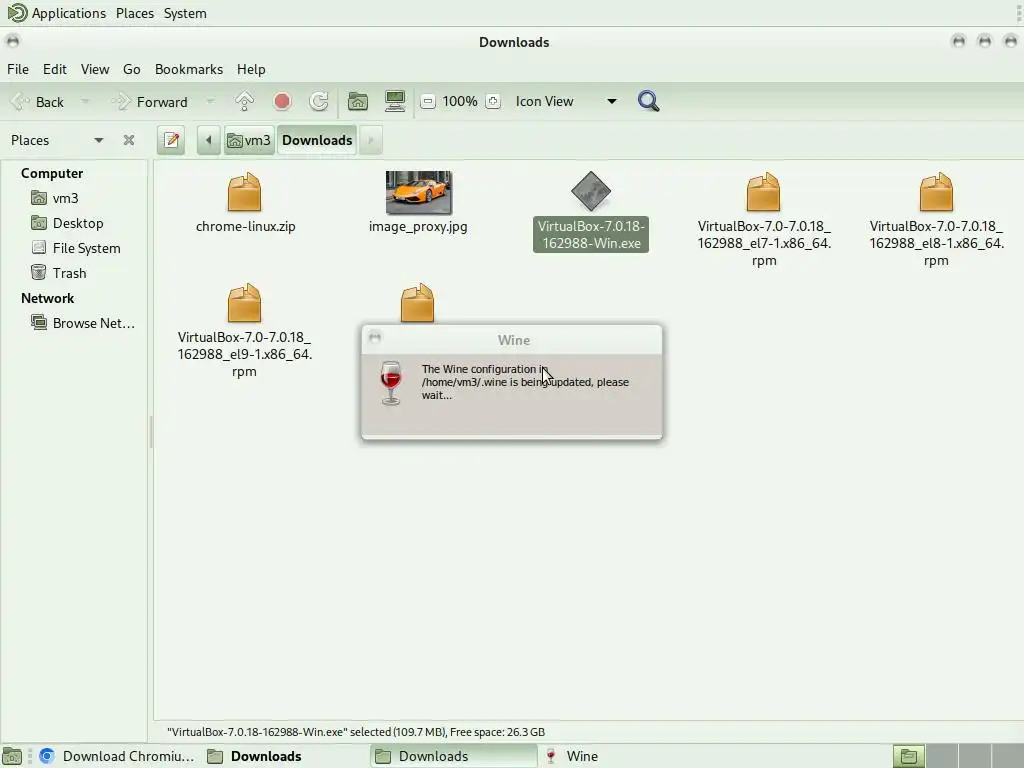This screenshot has width=1024, height=768.
Task: Select the package icon partially behind Wine dialog
Action: click(417, 302)
